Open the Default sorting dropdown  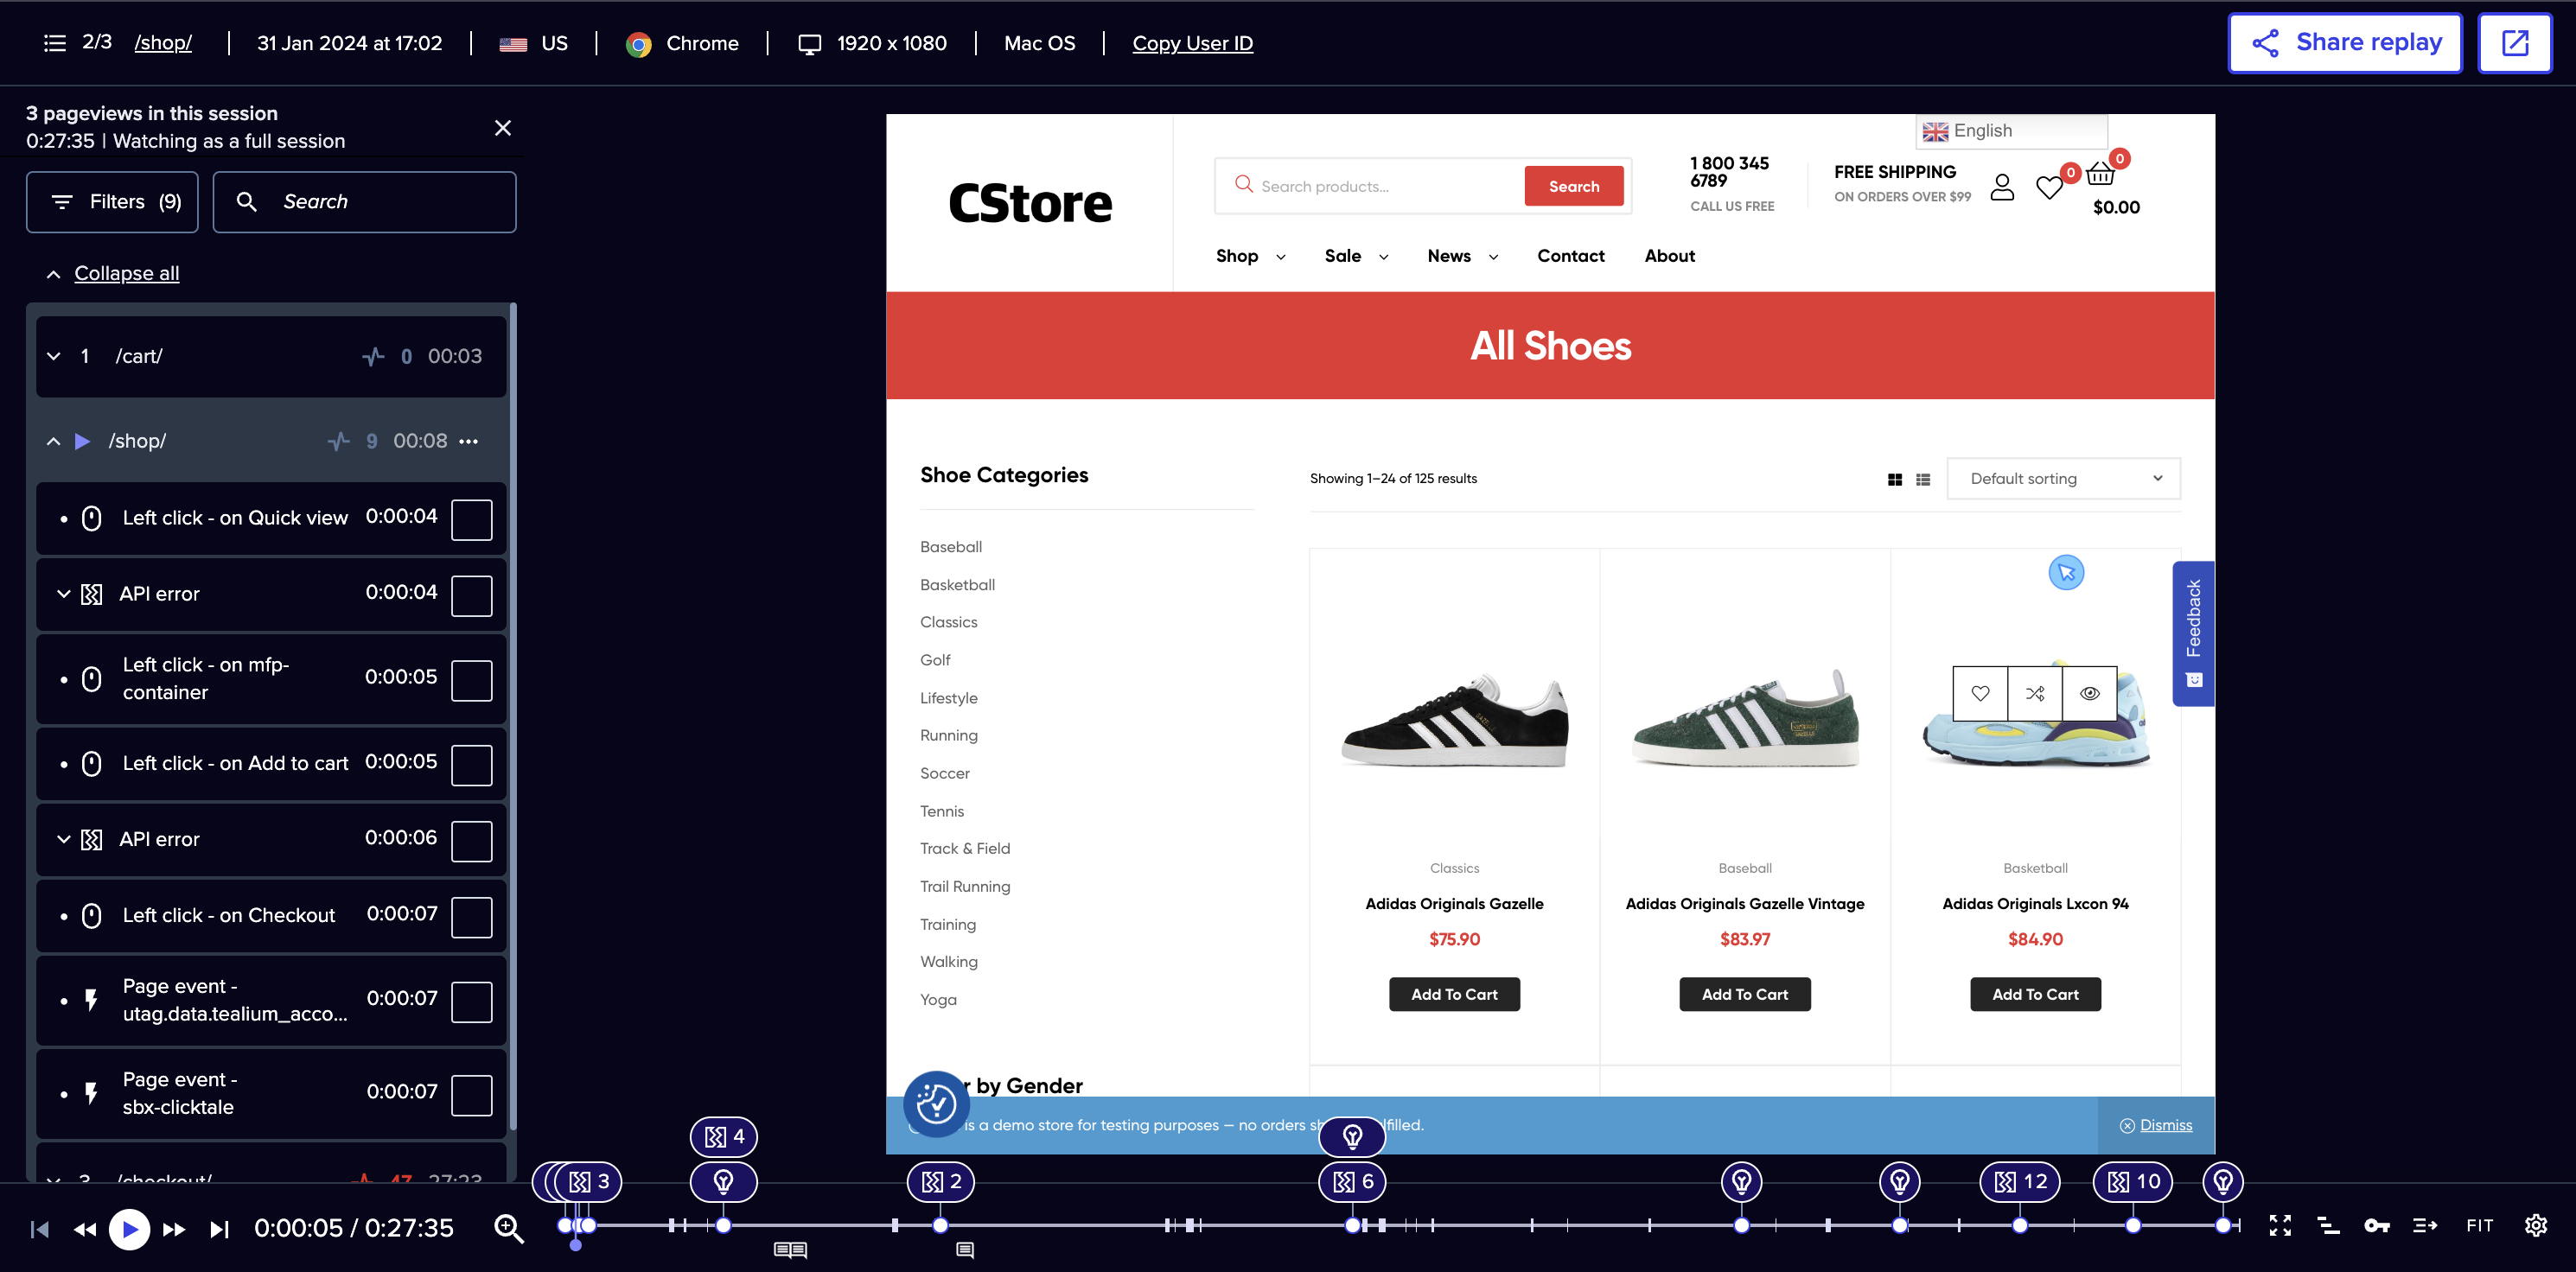[2064, 479]
